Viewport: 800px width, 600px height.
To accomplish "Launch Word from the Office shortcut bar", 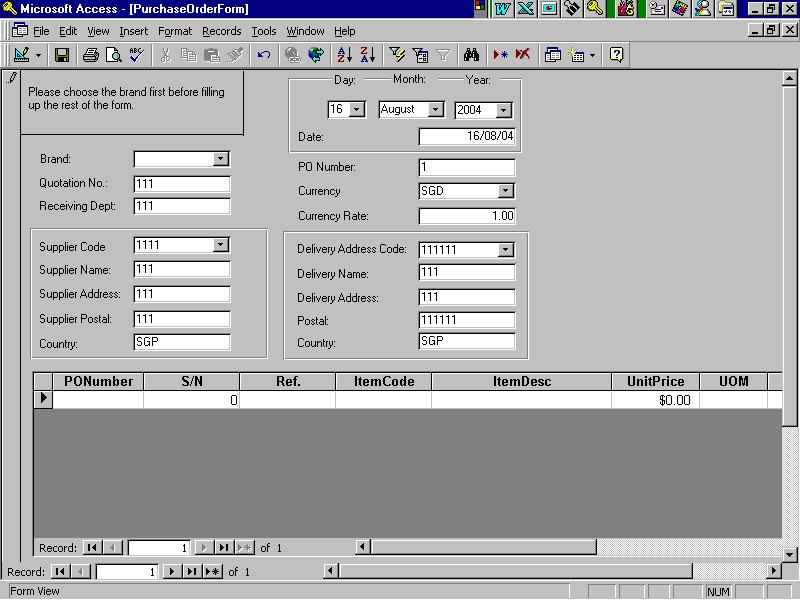I will 503,9.
